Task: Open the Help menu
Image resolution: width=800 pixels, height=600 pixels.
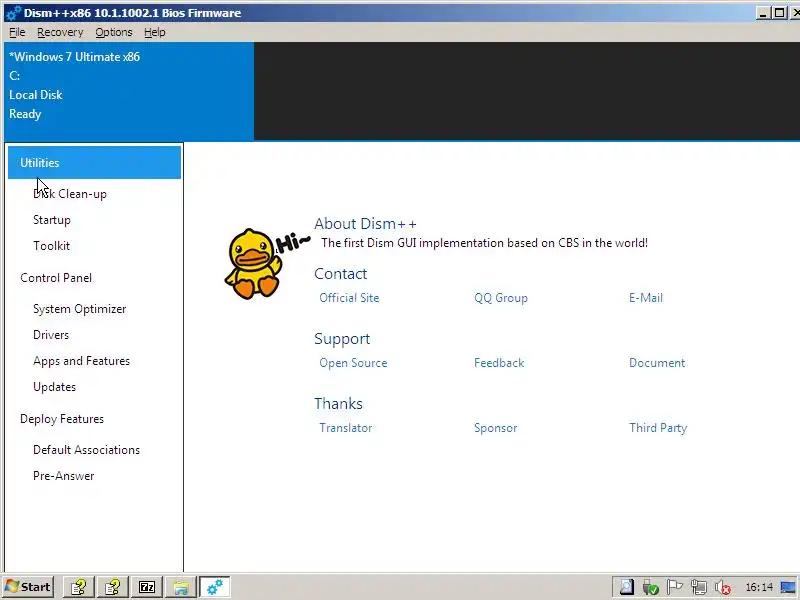Action: (x=155, y=32)
